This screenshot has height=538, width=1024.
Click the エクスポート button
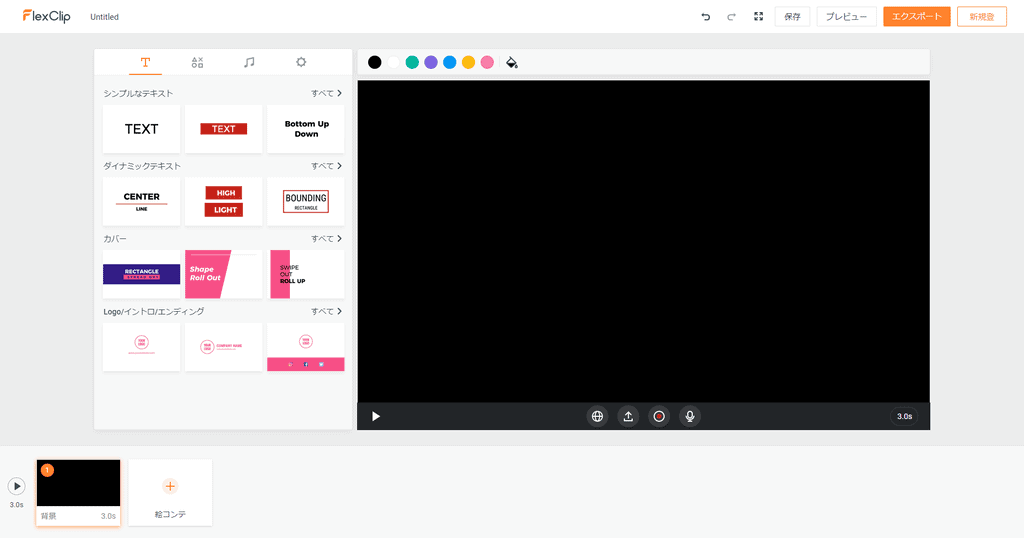pos(916,17)
